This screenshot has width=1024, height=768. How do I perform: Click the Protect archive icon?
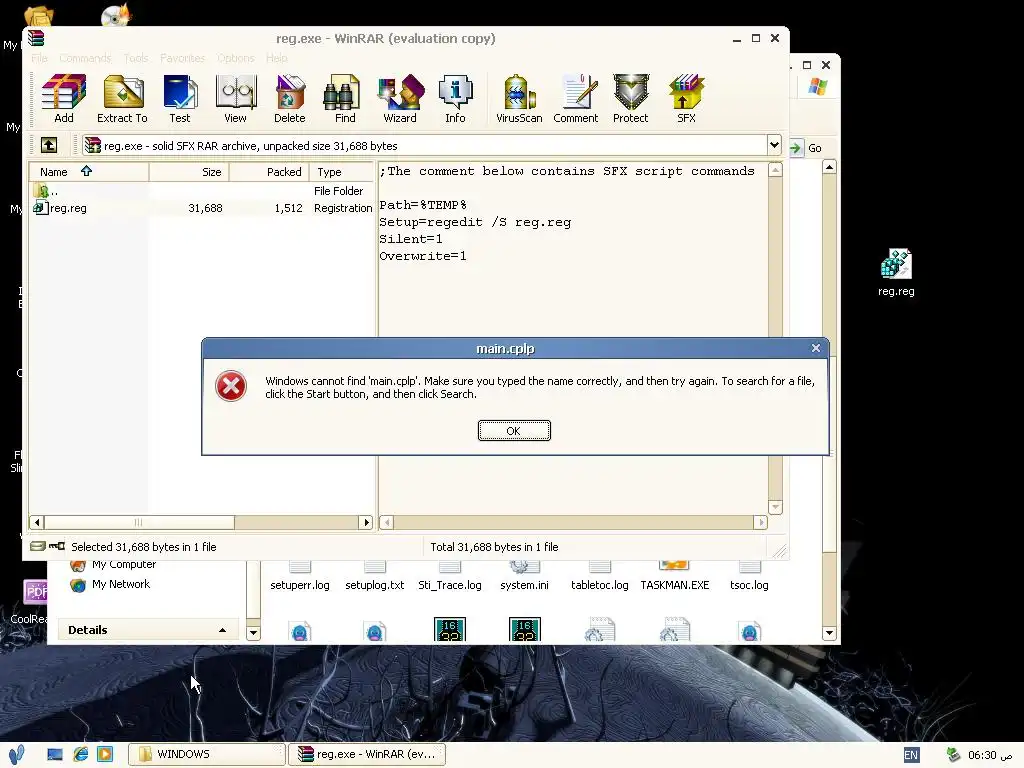(630, 99)
